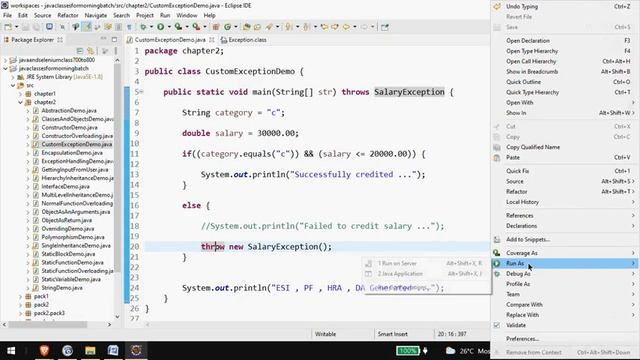The height and width of the screenshot is (360, 640).
Task: Click the New Java Package icon
Action: pyautogui.click(x=216, y=27)
